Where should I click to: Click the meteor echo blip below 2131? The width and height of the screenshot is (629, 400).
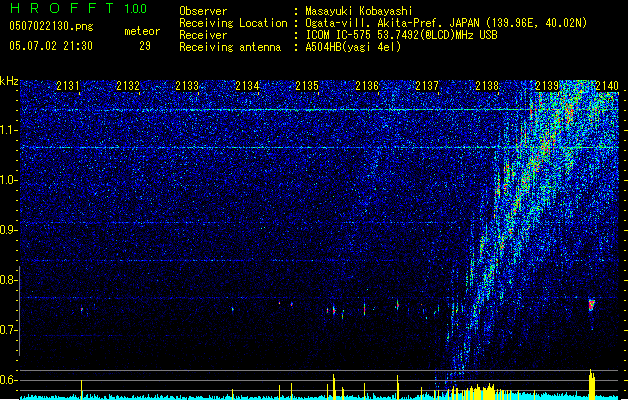click(82, 310)
